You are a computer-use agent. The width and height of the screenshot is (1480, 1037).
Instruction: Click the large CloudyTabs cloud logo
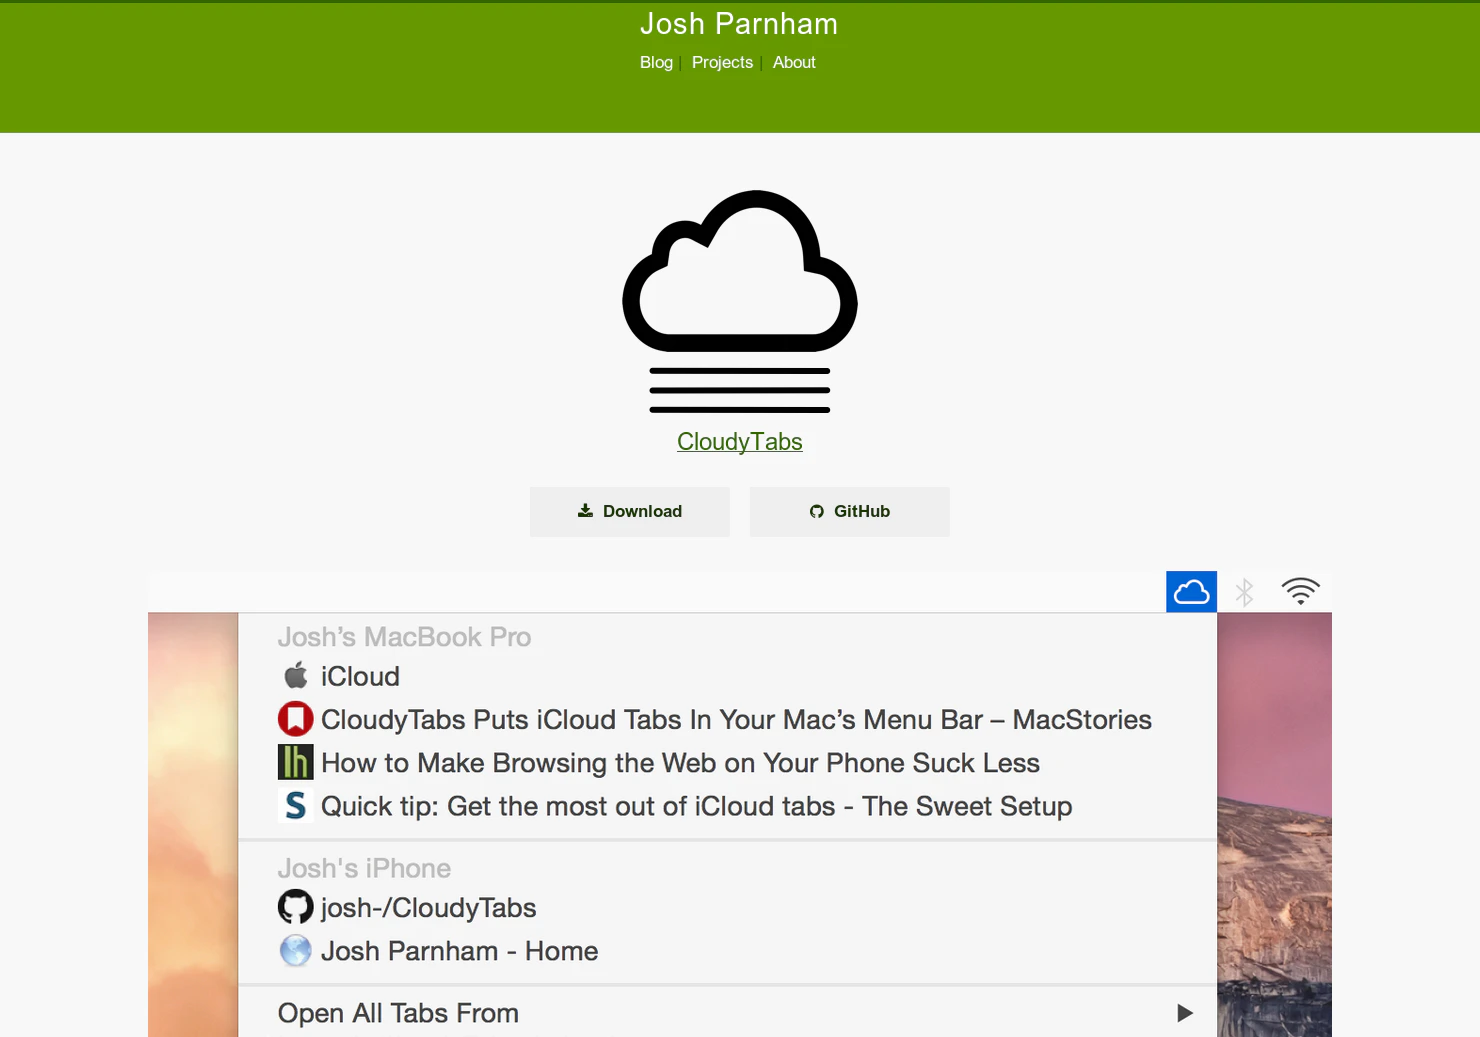[x=740, y=301]
